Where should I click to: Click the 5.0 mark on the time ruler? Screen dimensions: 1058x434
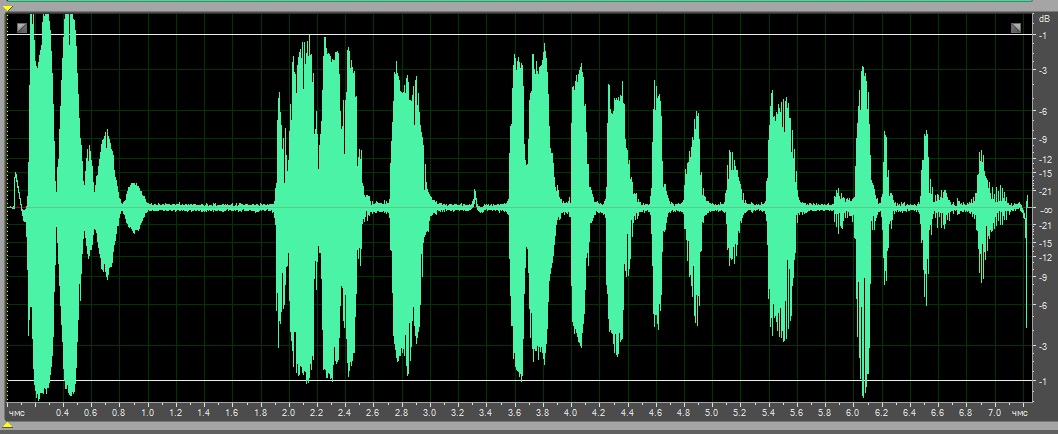[x=711, y=412]
